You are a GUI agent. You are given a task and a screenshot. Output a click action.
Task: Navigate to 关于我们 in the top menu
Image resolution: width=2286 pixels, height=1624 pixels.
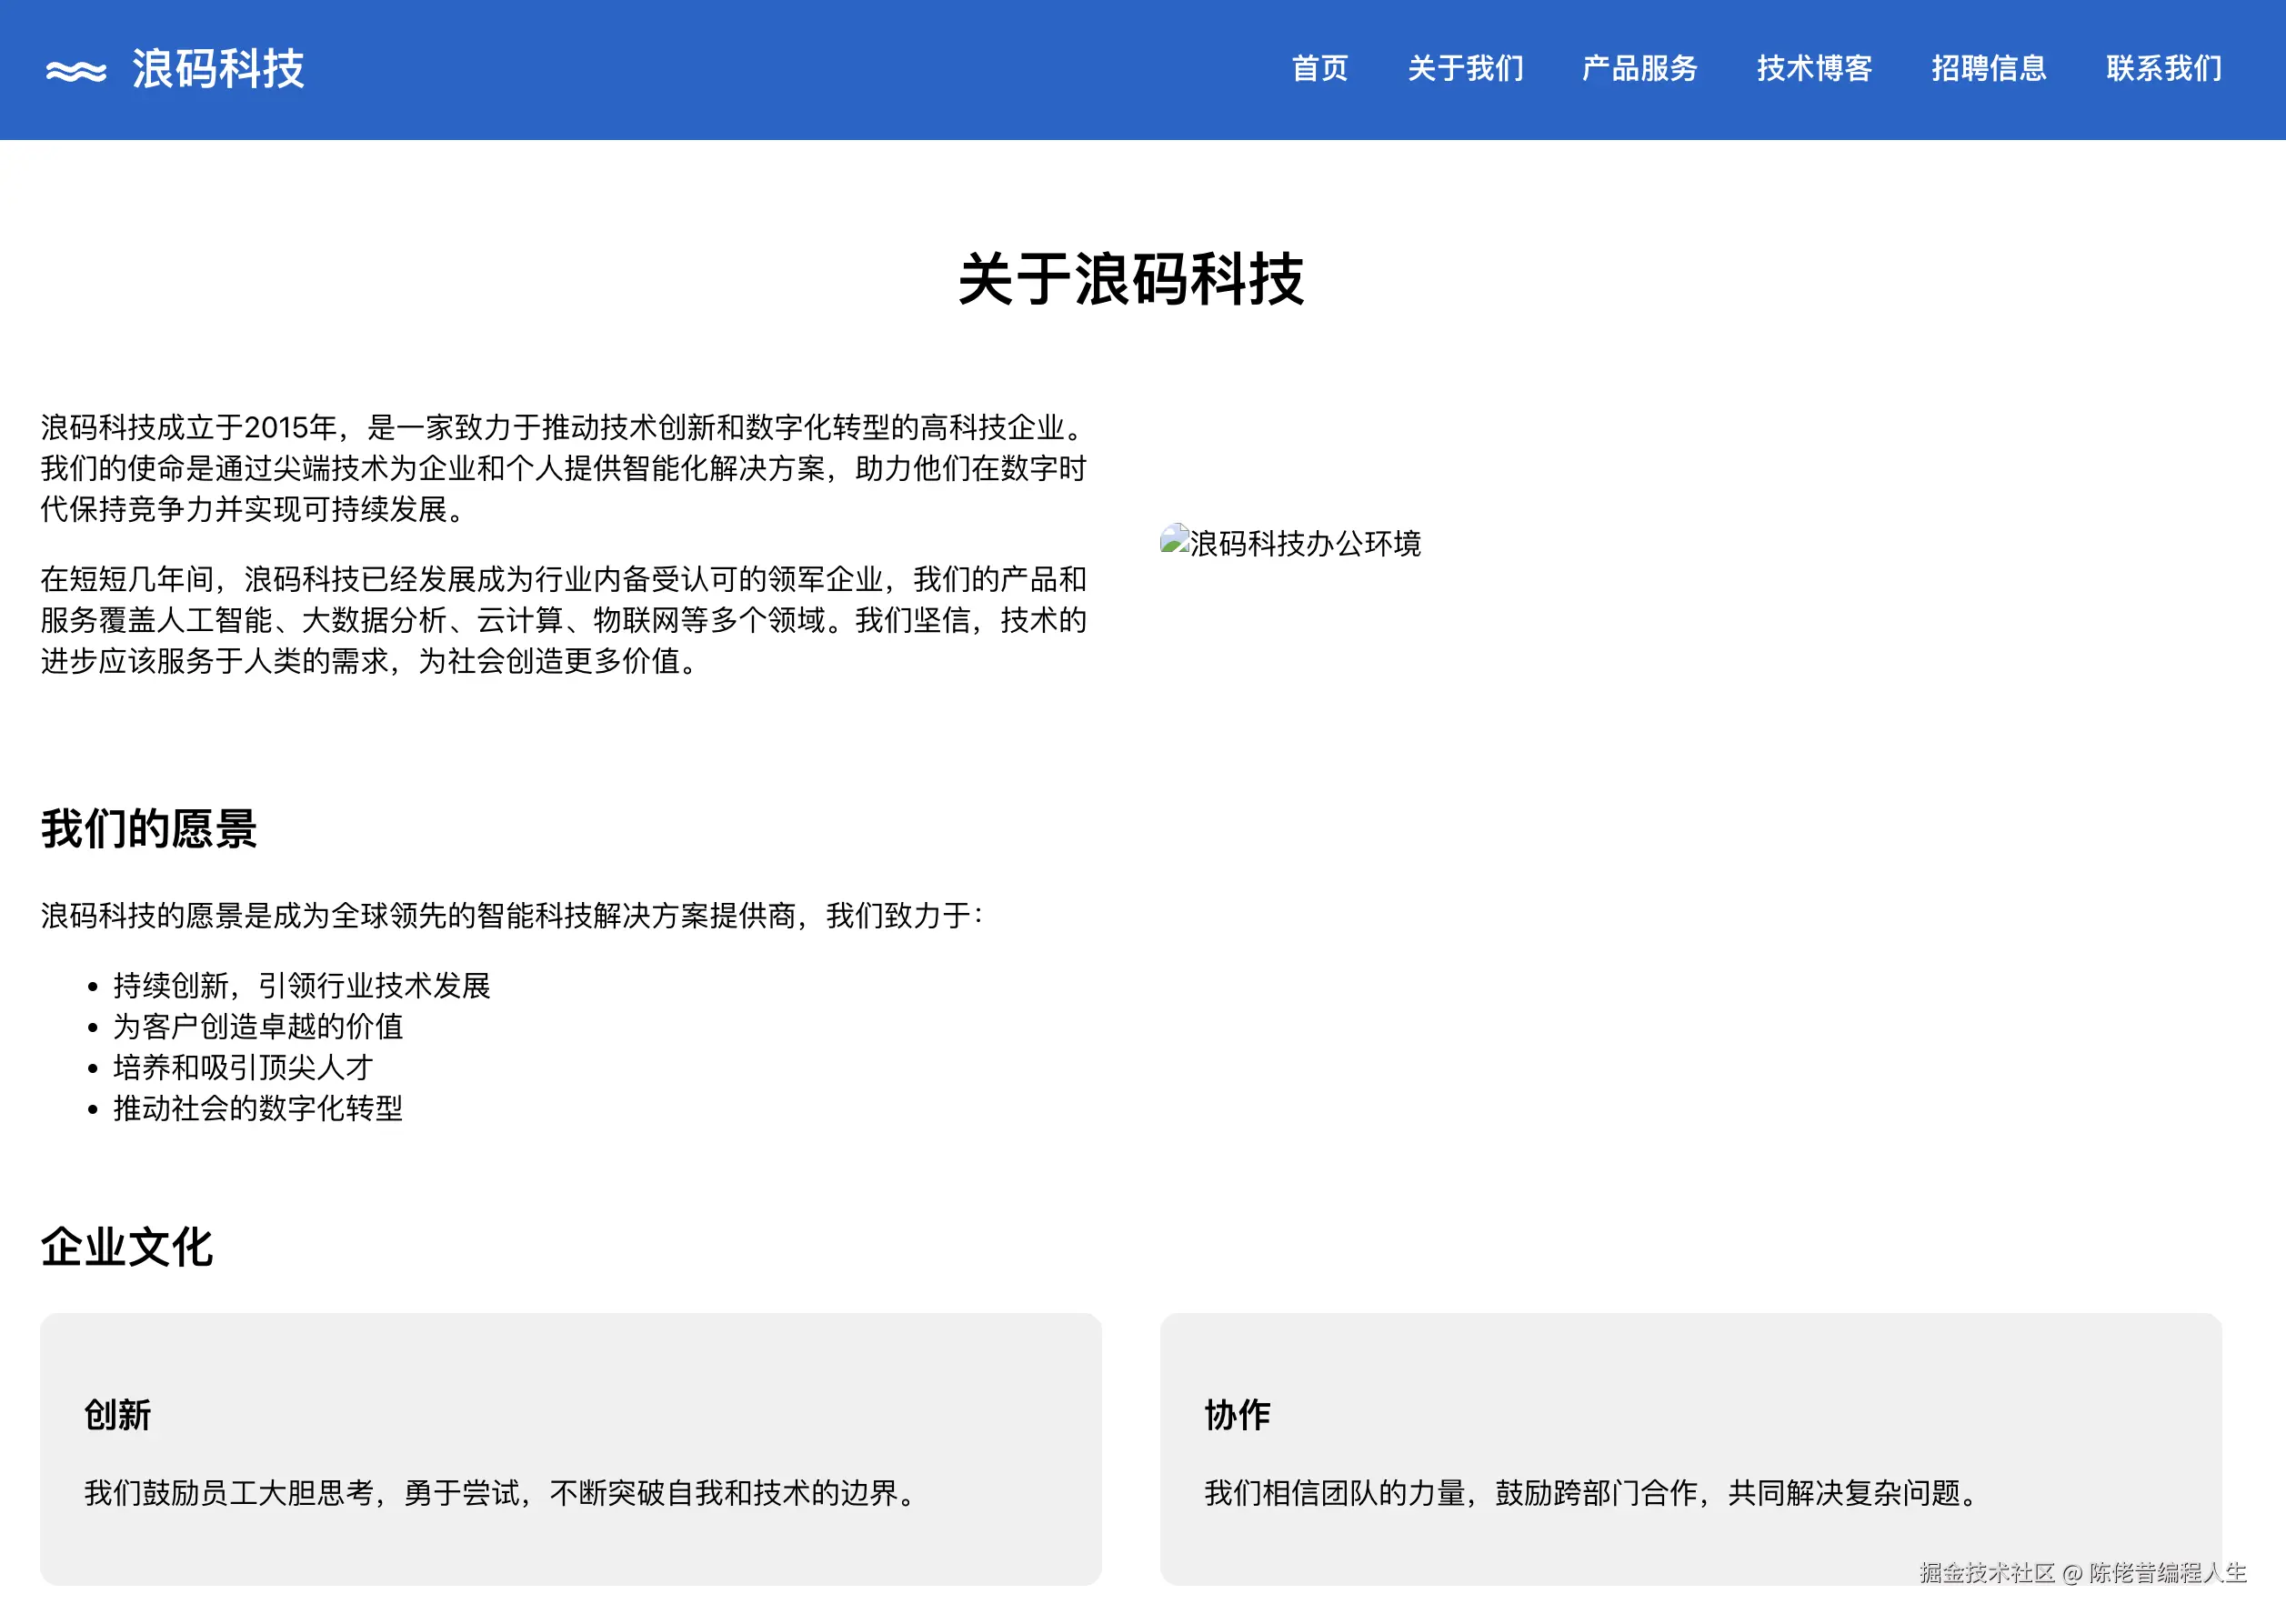coord(1464,68)
